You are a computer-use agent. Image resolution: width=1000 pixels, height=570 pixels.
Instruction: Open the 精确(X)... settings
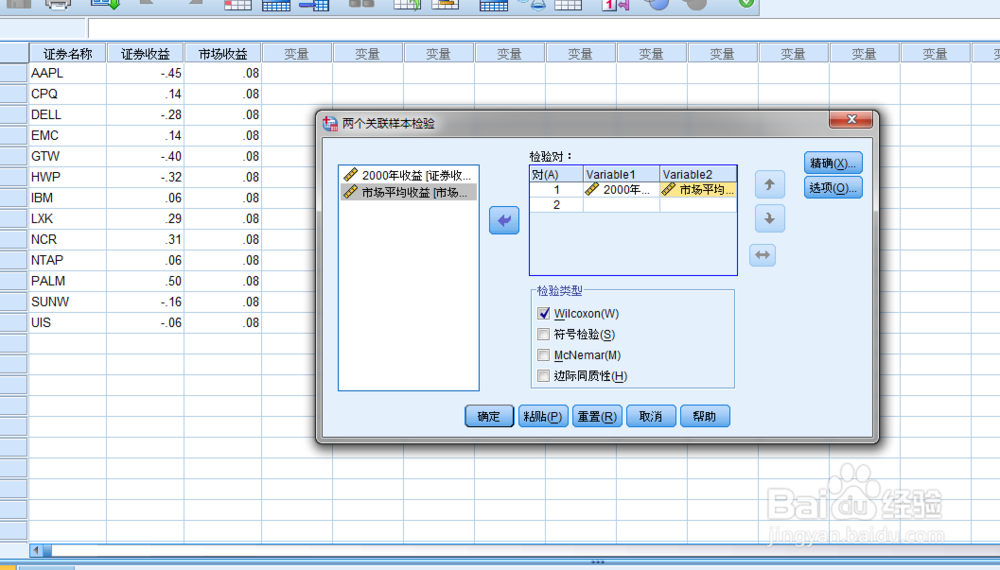(x=833, y=163)
